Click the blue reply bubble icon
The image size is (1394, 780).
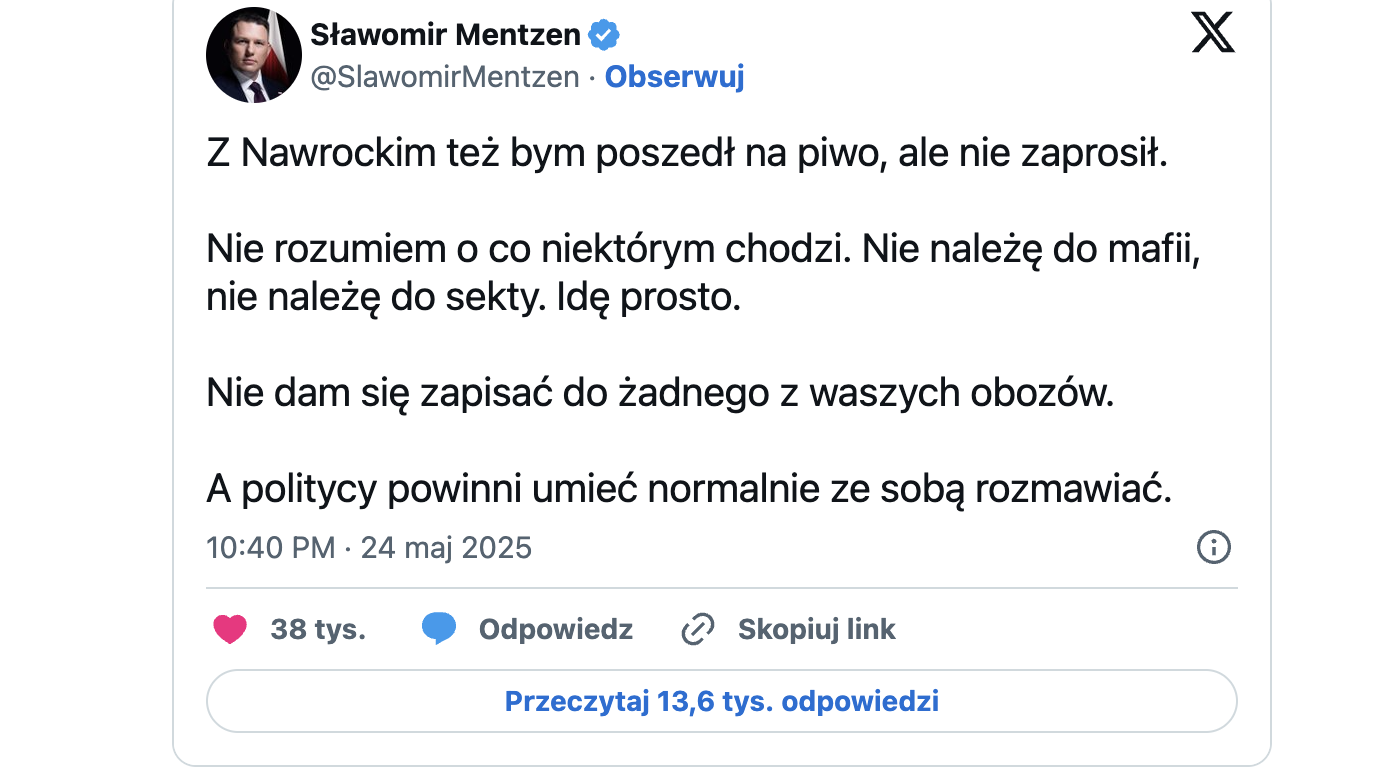pyautogui.click(x=439, y=629)
